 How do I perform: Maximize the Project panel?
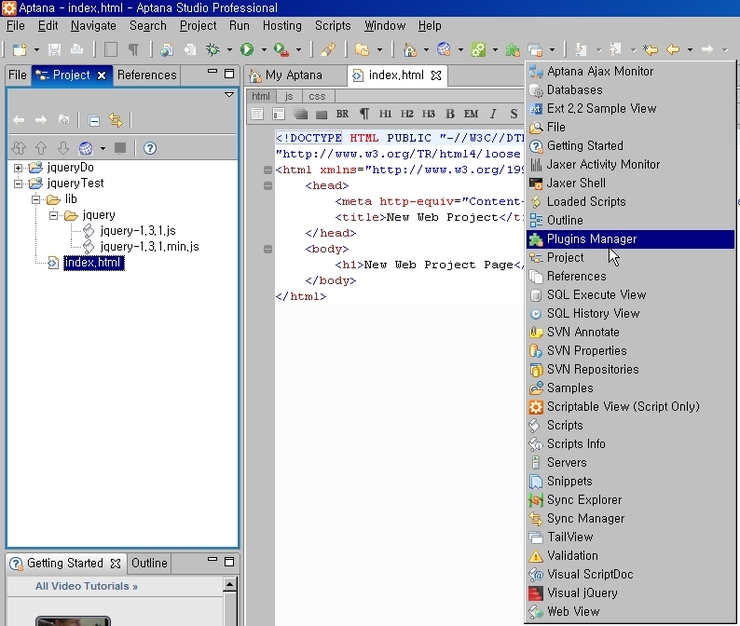[229, 74]
